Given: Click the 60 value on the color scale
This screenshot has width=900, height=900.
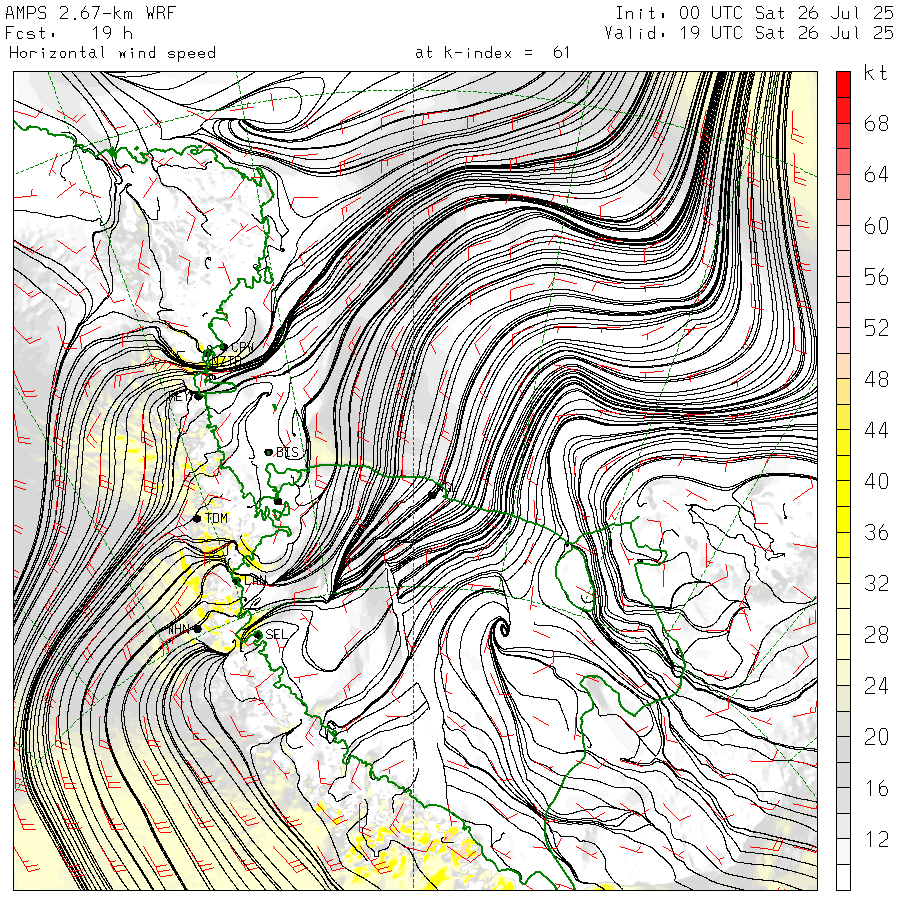Looking at the screenshot, I should click(876, 226).
